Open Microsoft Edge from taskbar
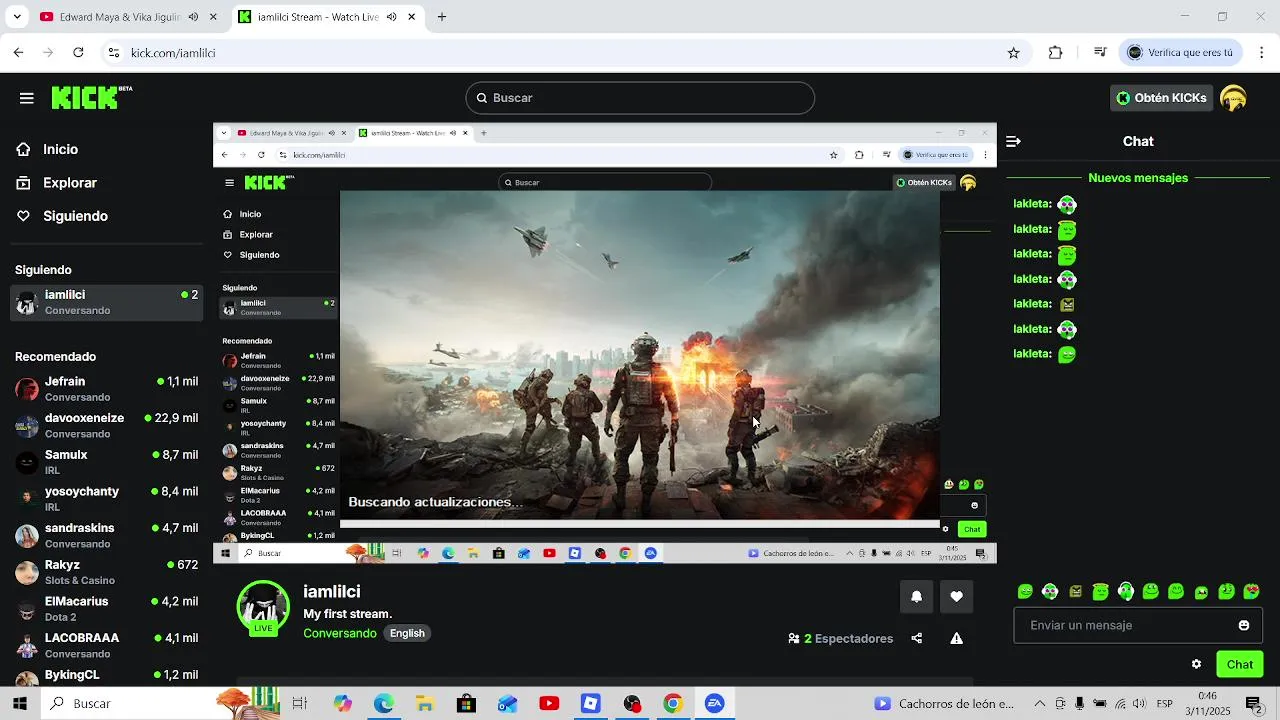The width and height of the screenshot is (1280, 720). click(384, 703)
